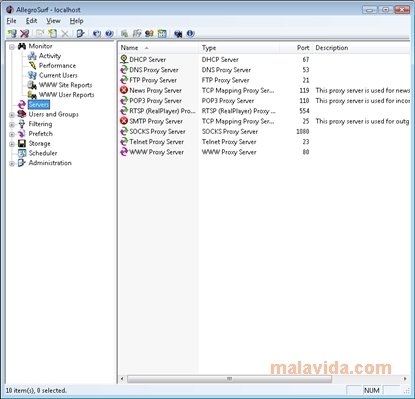The width and height of the screenshot is (415, 399).
Task: Click the binoculars monitor toolbar icon
Action: coord(178,33)
